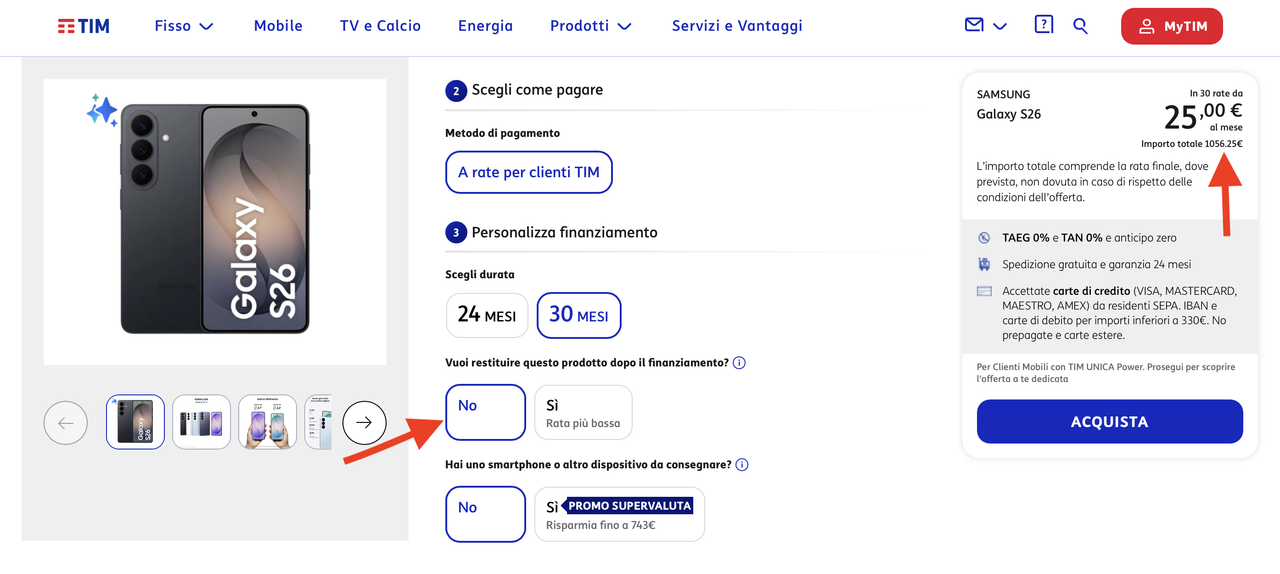This screenshot has width=1280, height=574.
Task: Open the mail envelope icon
Action: click(x=974, y=25)
